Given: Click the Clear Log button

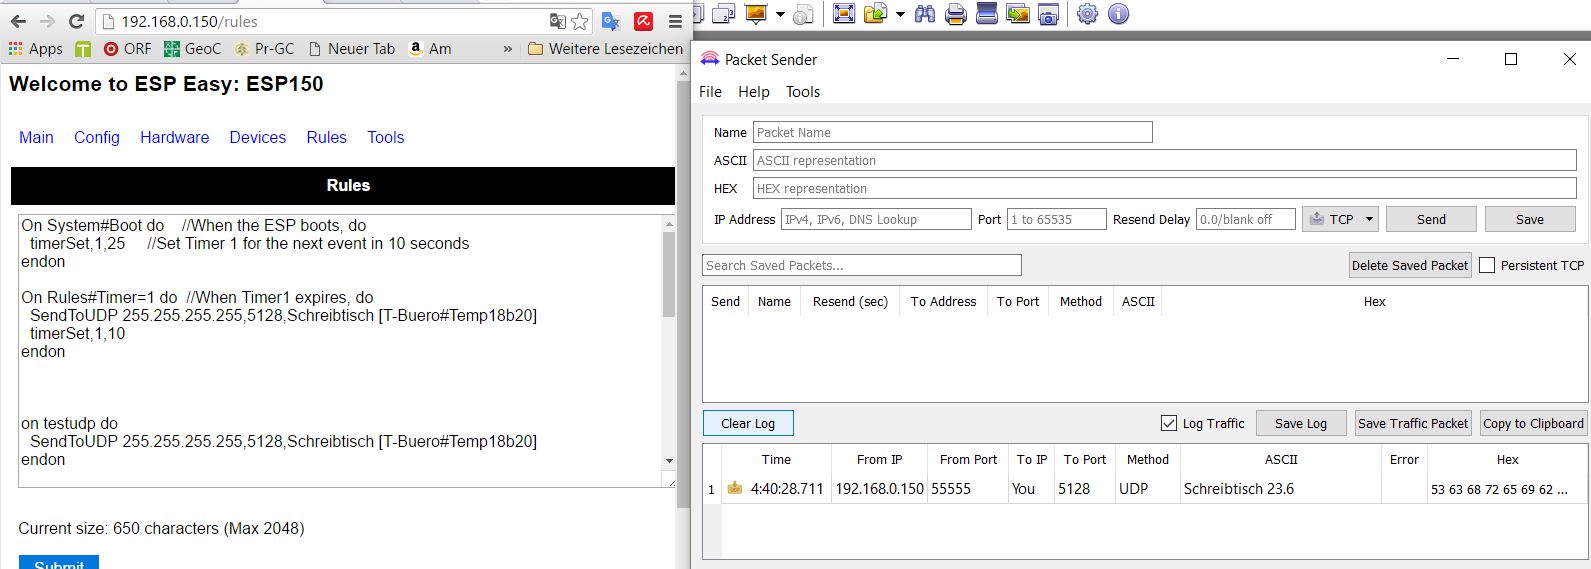Looking at the screenshot, I should click(748, 423).
